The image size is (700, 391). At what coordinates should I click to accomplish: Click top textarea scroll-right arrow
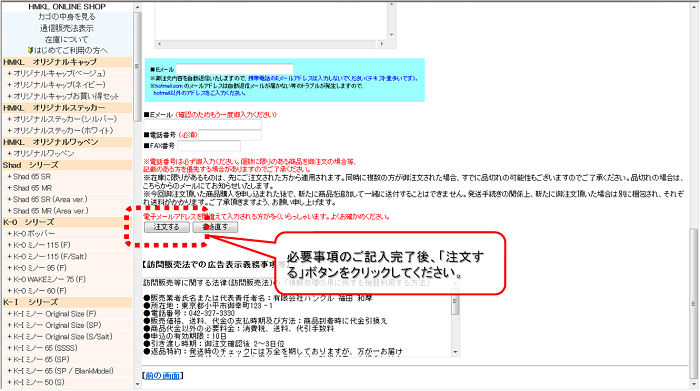381,44
